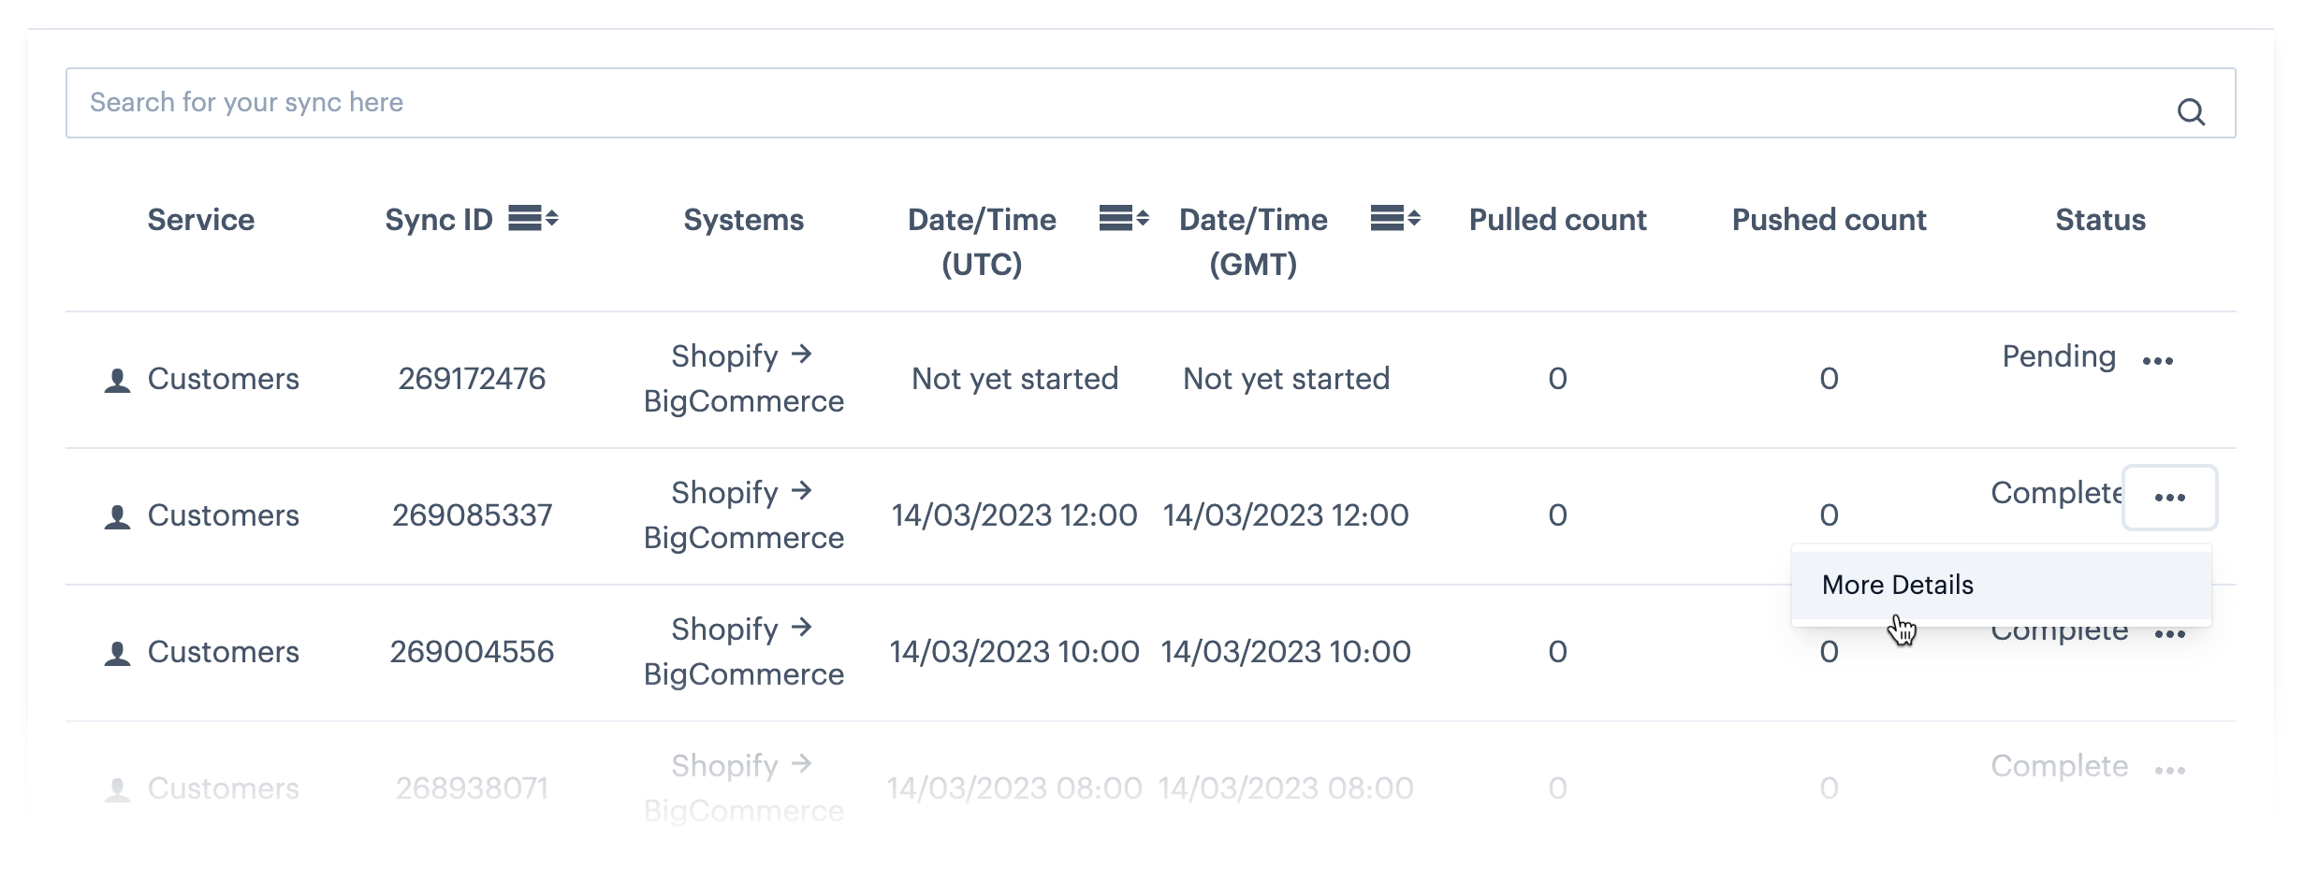Click the Status column header
This screenshot has width=2304, height=883.
coord(2099,220)
